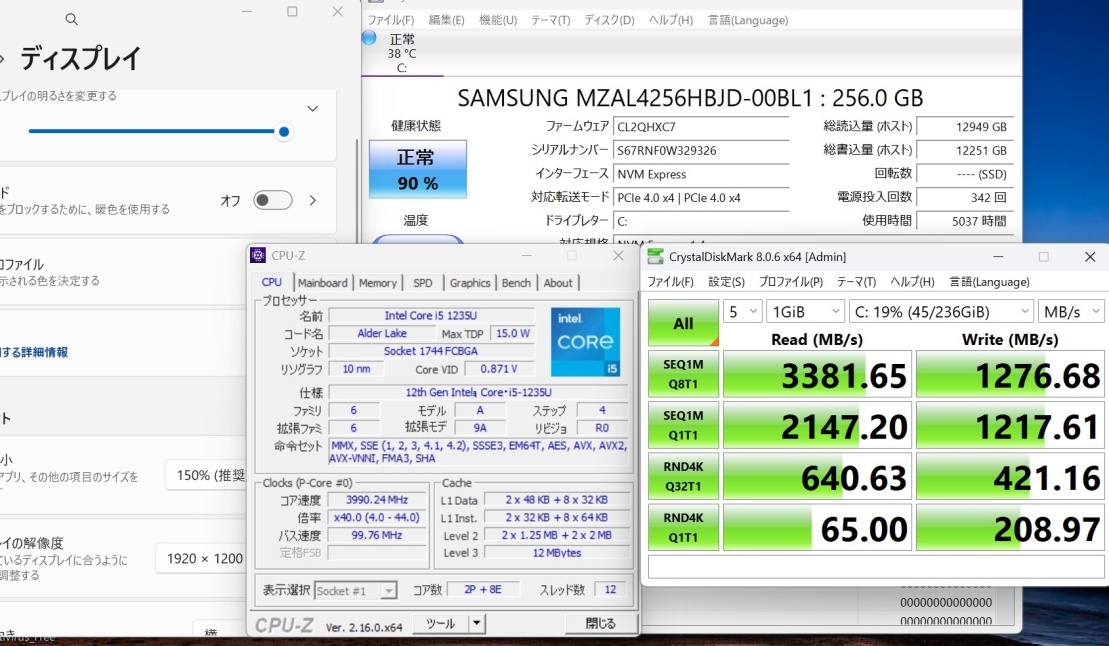The height and width of the screenshot is (646, 1109).
Task: Switch to the Bench tab in CPU-Z
Action: pyautogui.click(x=516, y=283)
